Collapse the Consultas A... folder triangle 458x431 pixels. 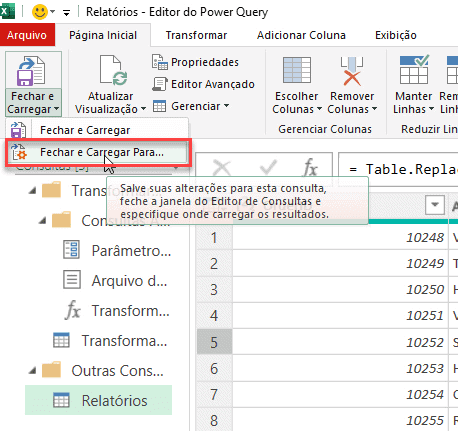coord(42,221)
